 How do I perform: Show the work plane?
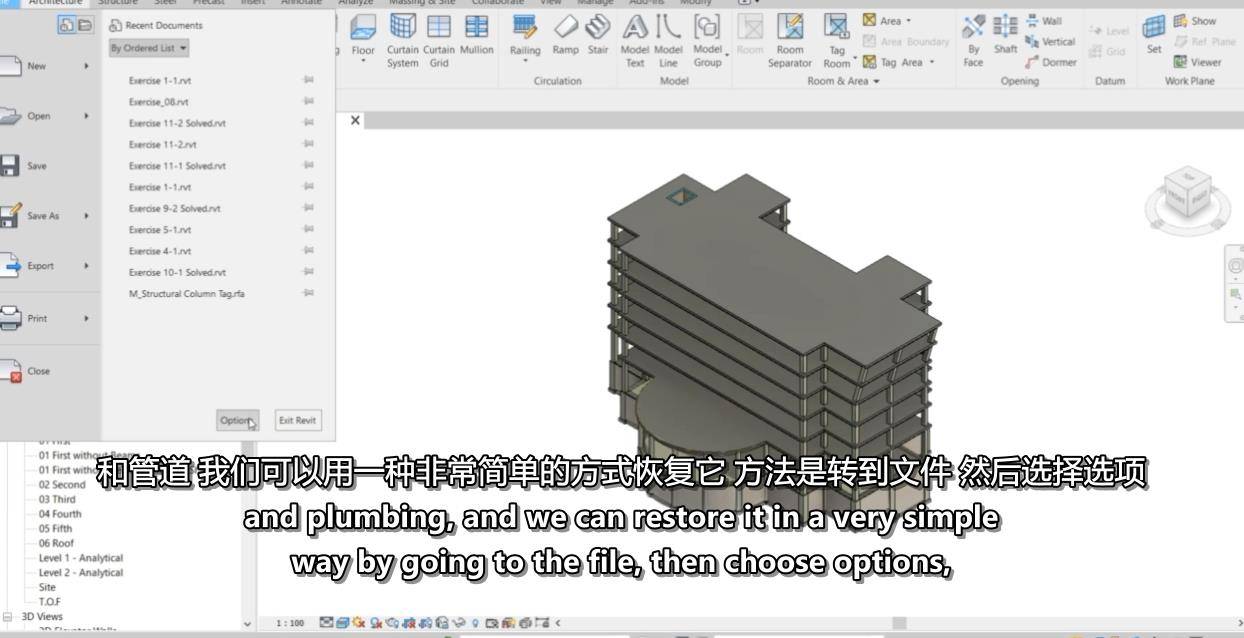point(1194,21)
